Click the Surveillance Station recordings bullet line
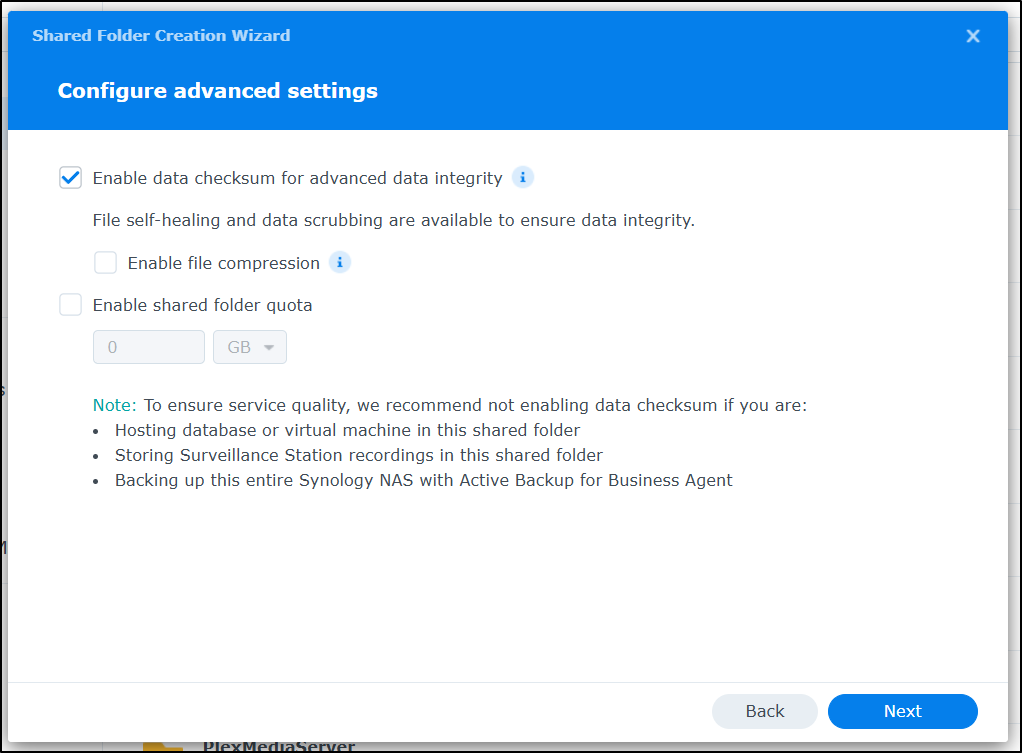1022x753 pixels. click(x=358, y=455)
